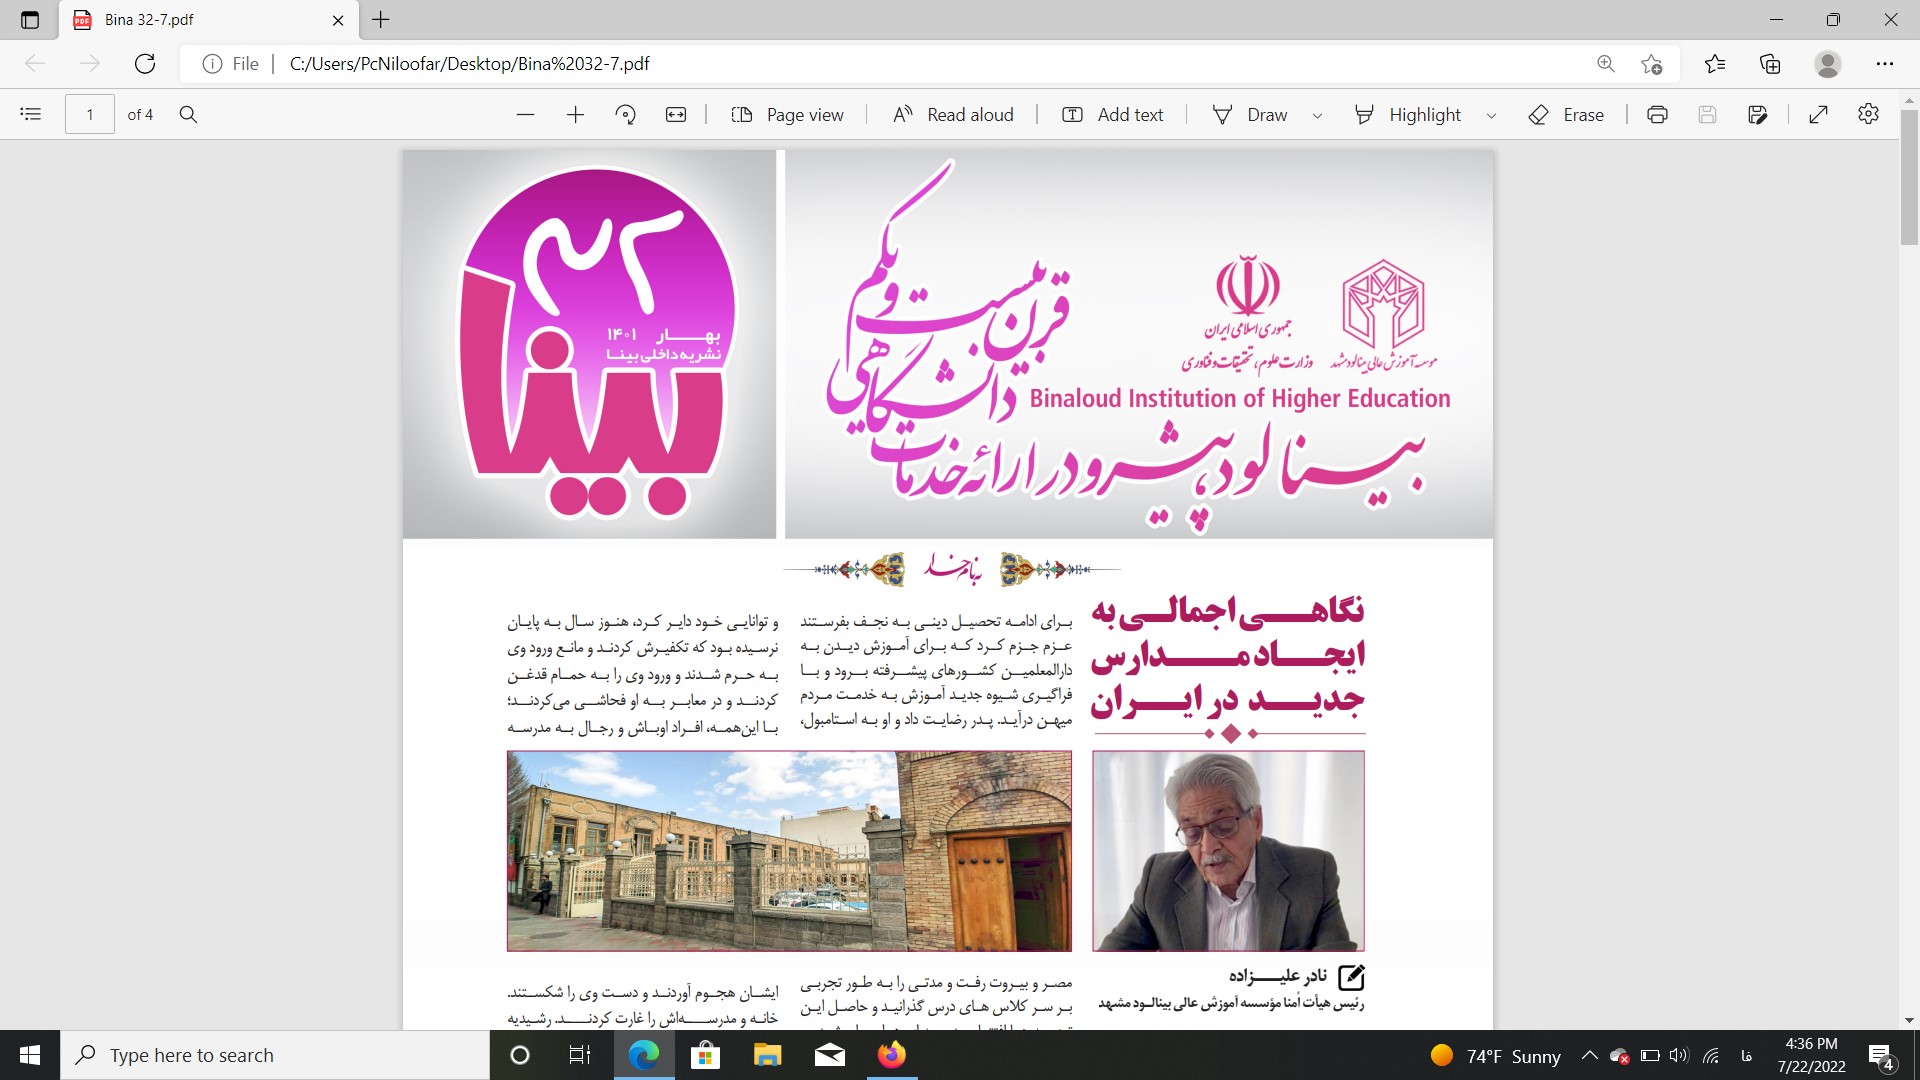Open the table of contents sidebar
This screenshot has width=1920, height=1080.
pyautogui.click(x=31, y=114)
